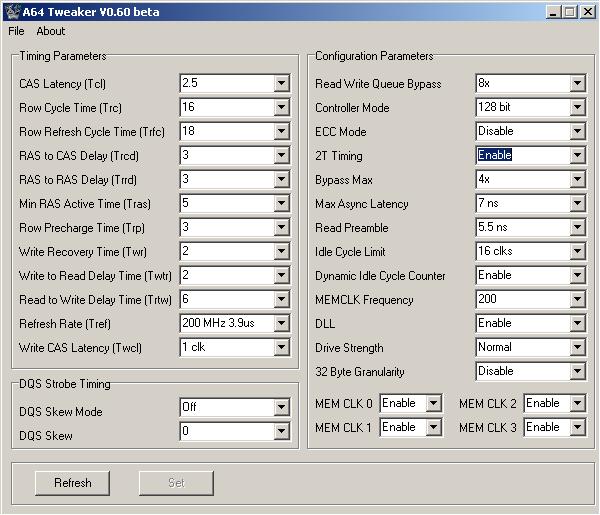Expand the 2T Timing dropdown
Screen dimensions: 600x515
tap(577, 155)
